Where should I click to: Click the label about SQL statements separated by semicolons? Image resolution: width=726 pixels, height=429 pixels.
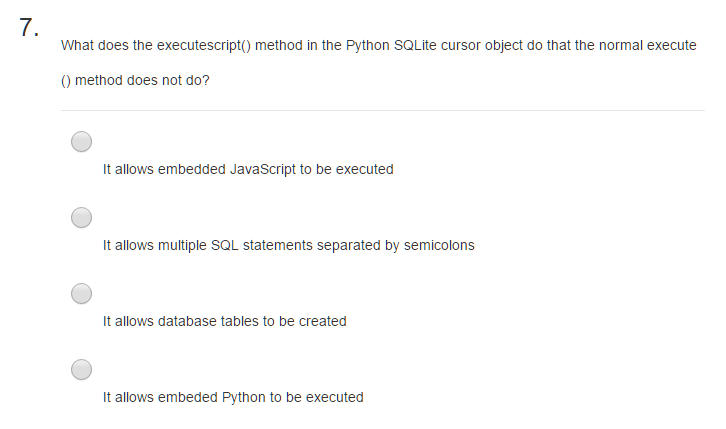[289, 245]
